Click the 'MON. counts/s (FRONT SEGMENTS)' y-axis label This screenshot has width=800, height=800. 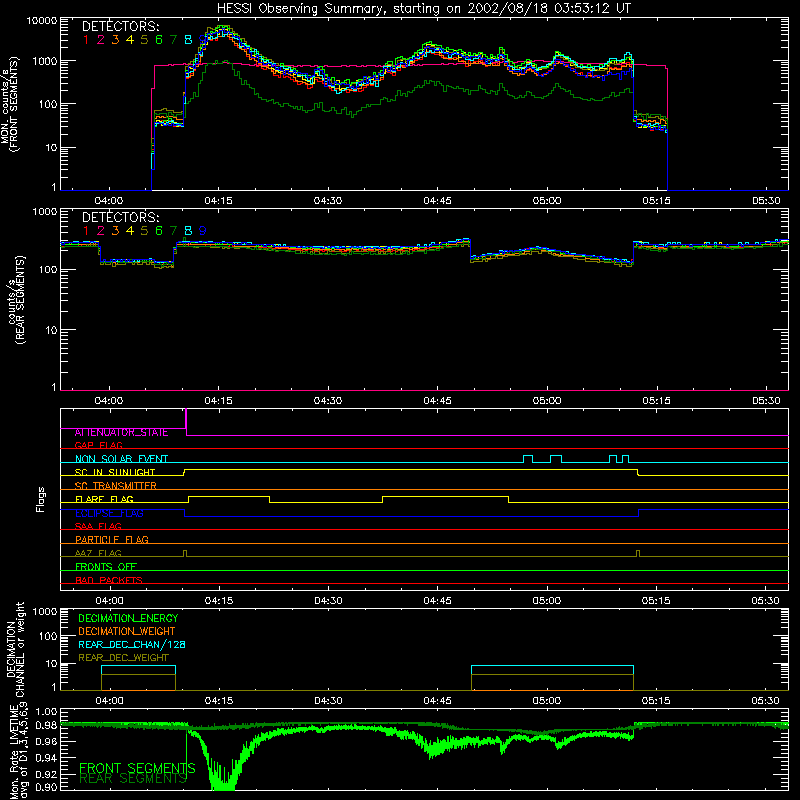[x=9, y=104]
